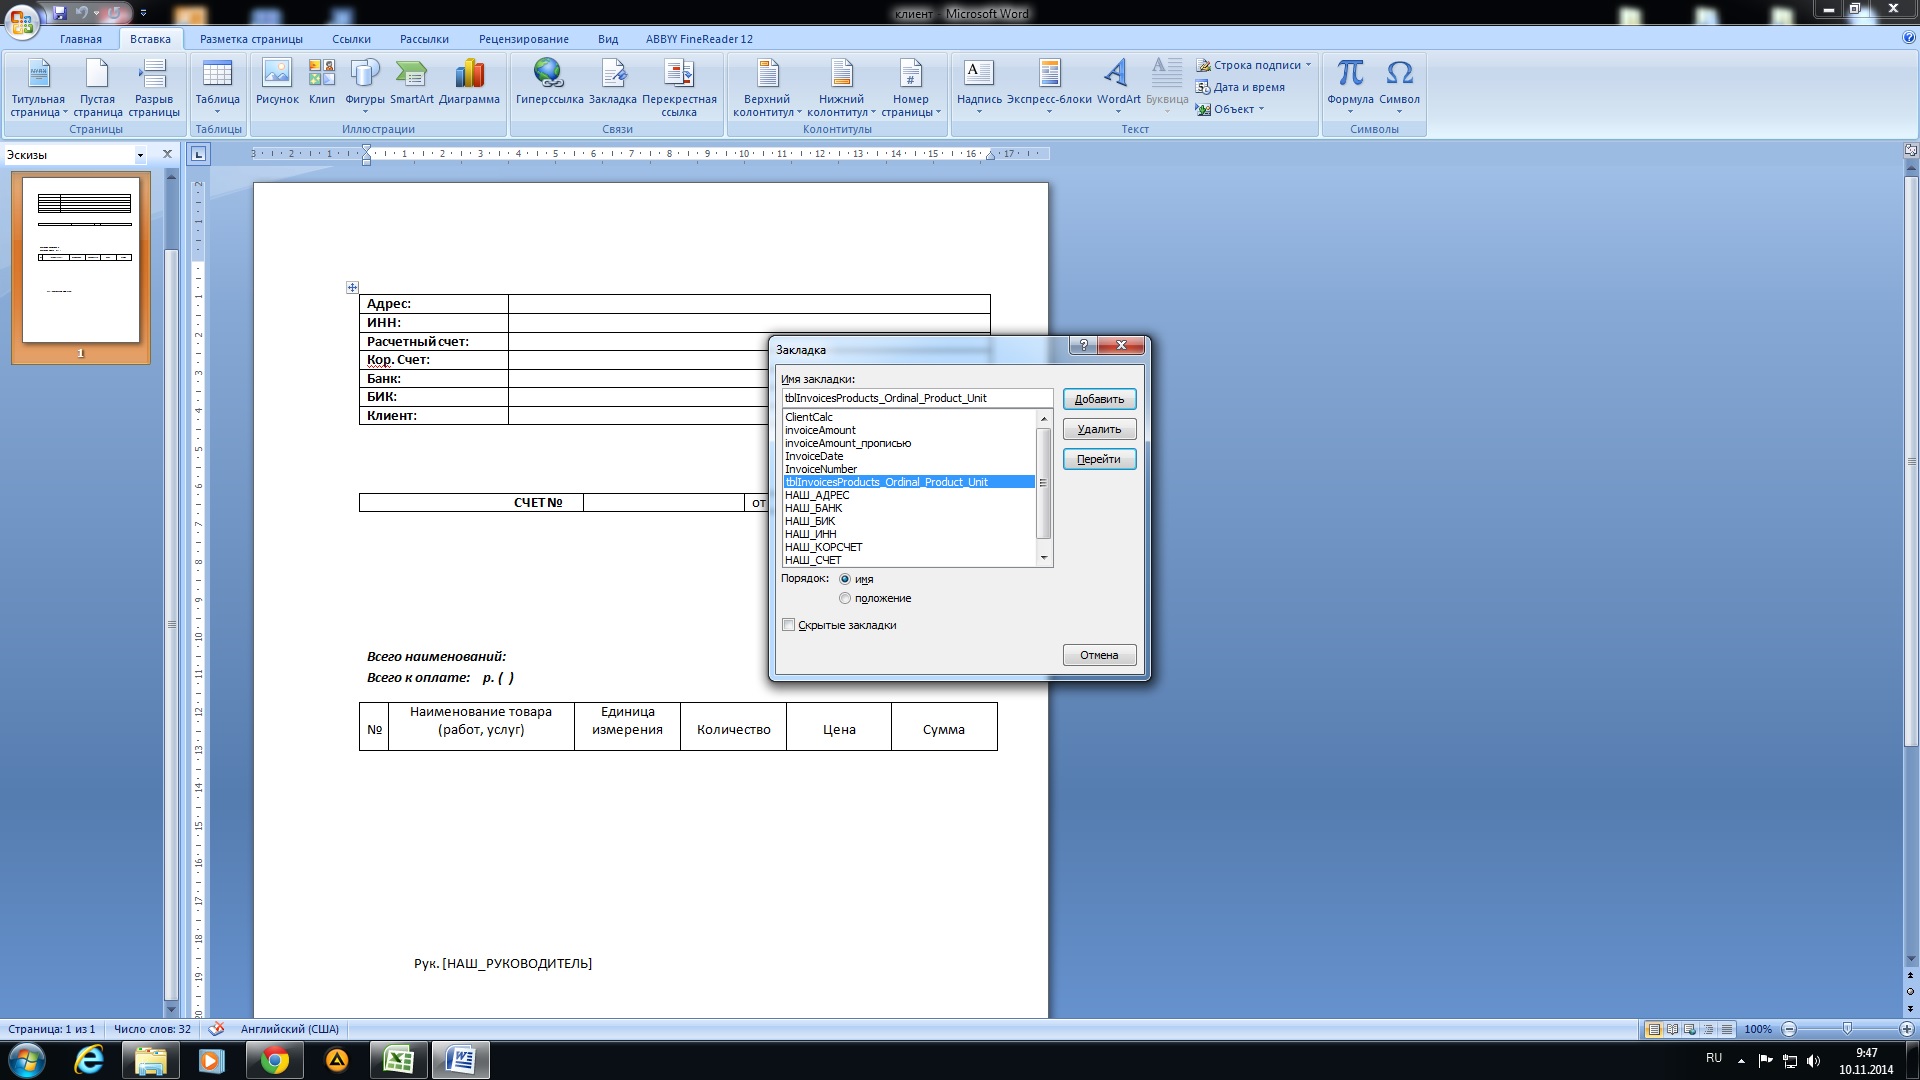Image resolution: width=1920 pixels, height=1080 pixels.
Task: Switch to the Главная ribbon tab
Action: pyautogui.click(x=80, y=39)
